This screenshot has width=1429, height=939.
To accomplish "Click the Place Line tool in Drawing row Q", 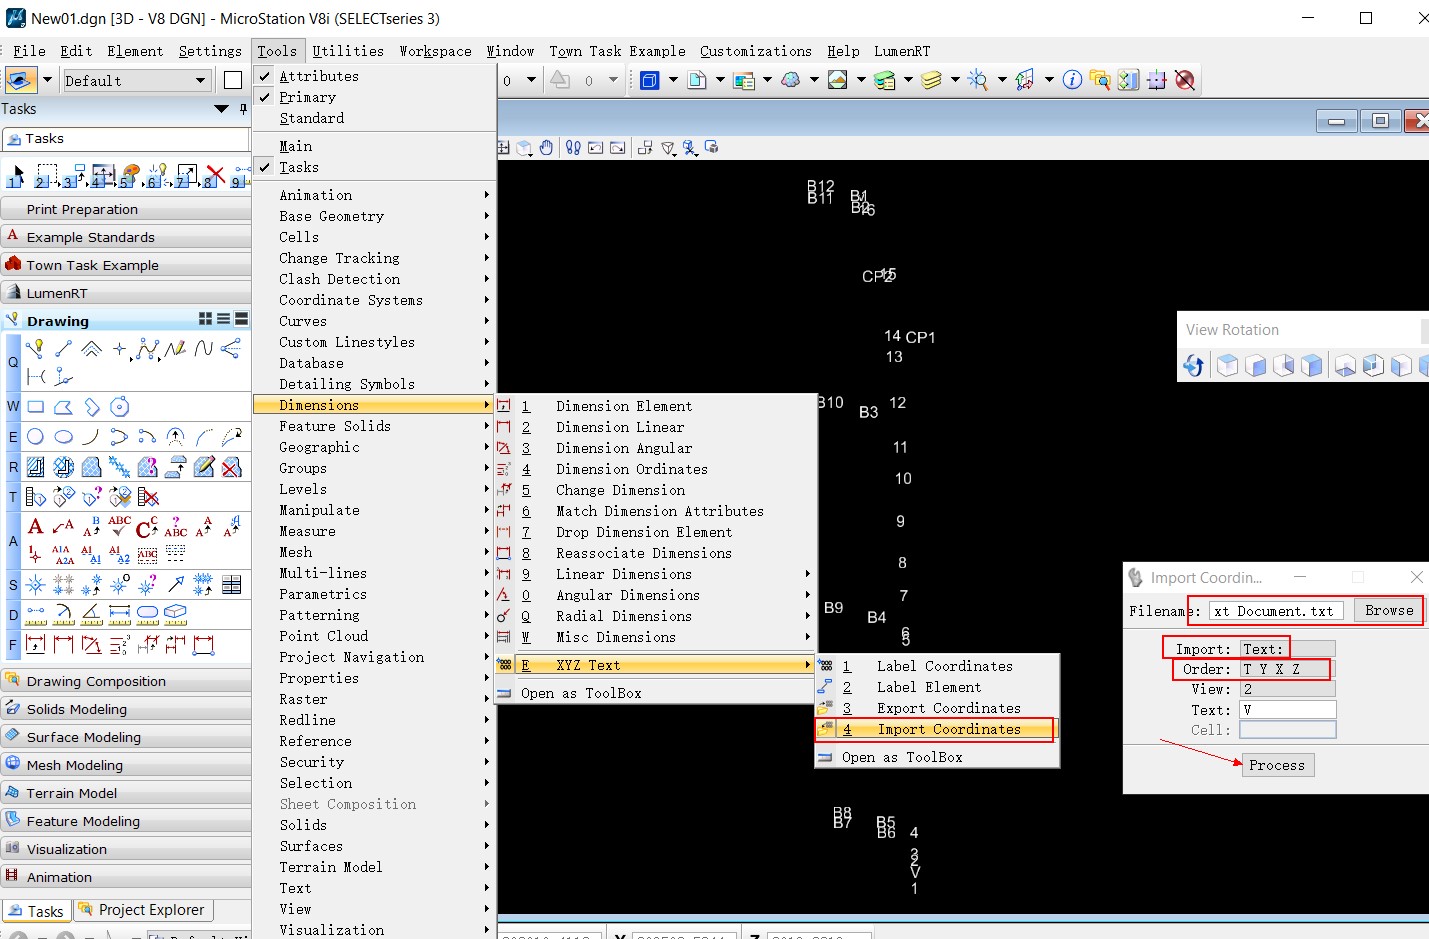I will (x=64, y=348).
